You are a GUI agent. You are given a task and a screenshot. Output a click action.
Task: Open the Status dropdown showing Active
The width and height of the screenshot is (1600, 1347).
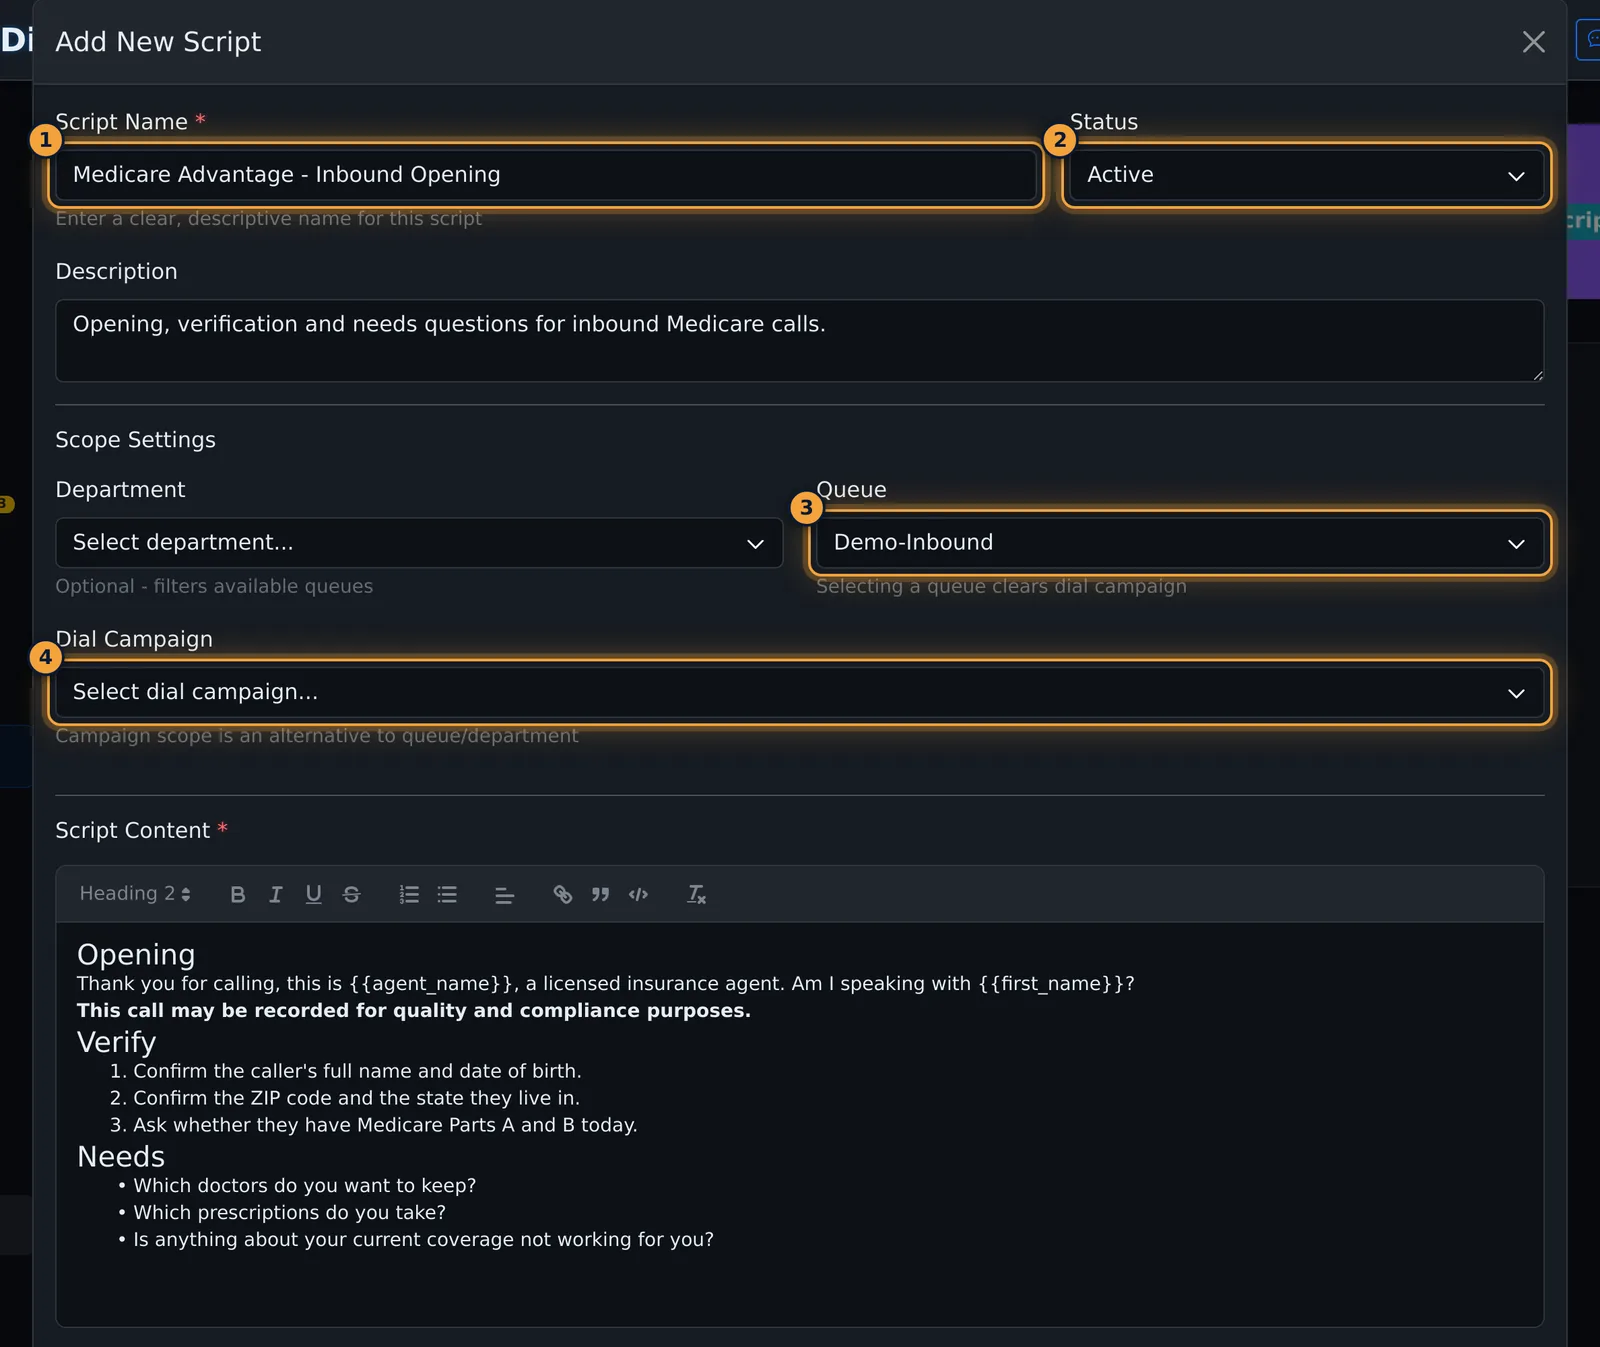tap(1306, 175)
